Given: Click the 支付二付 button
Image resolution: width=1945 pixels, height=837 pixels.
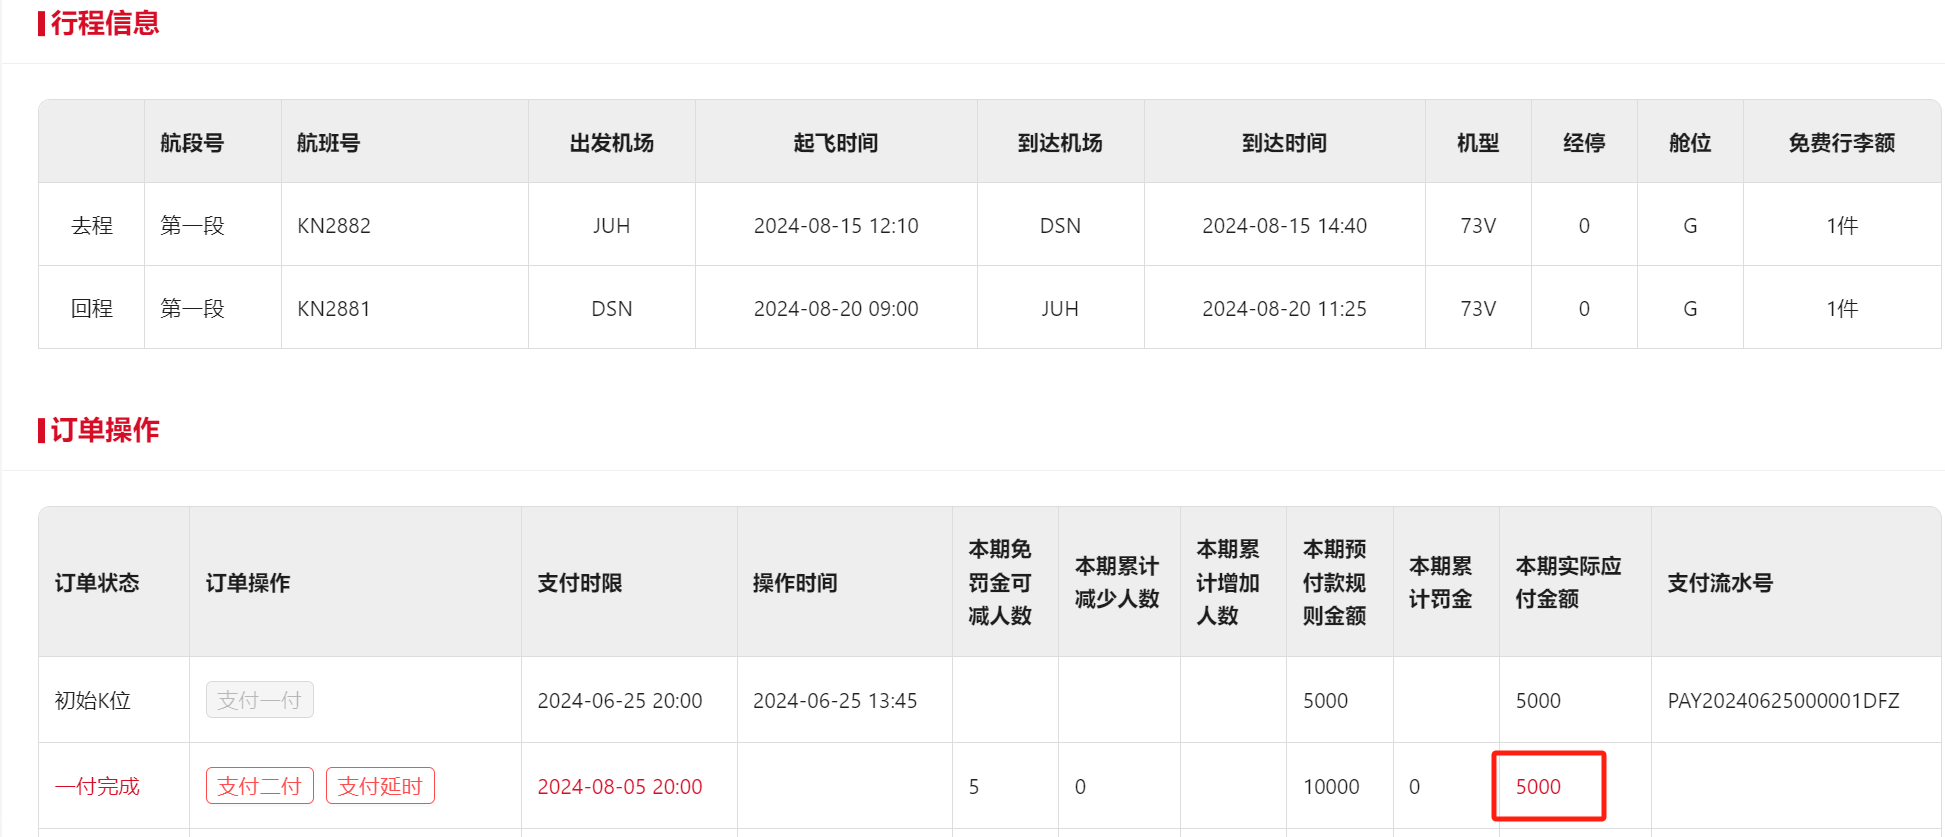Looking at the screenshot, I should 259,786.
